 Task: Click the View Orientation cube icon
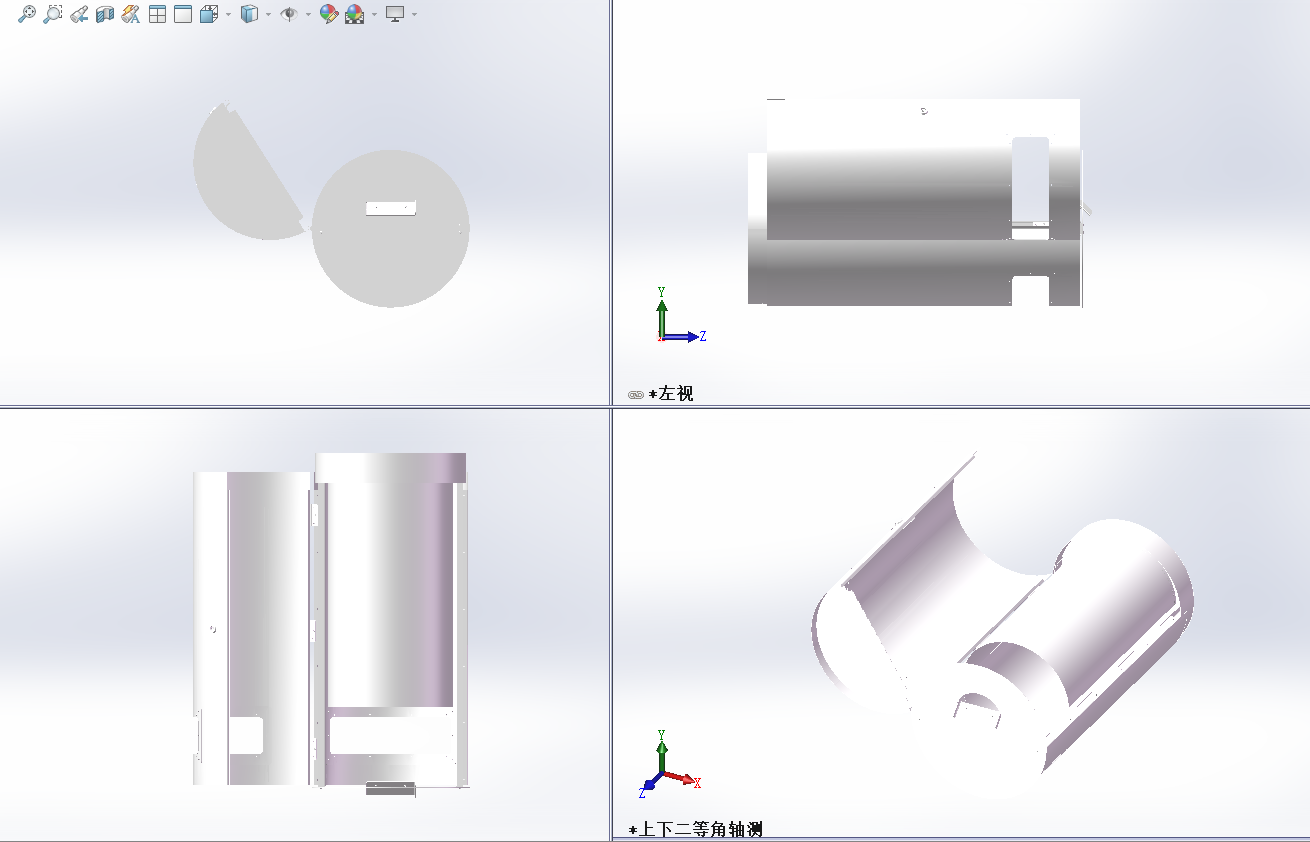coord(208,14)
